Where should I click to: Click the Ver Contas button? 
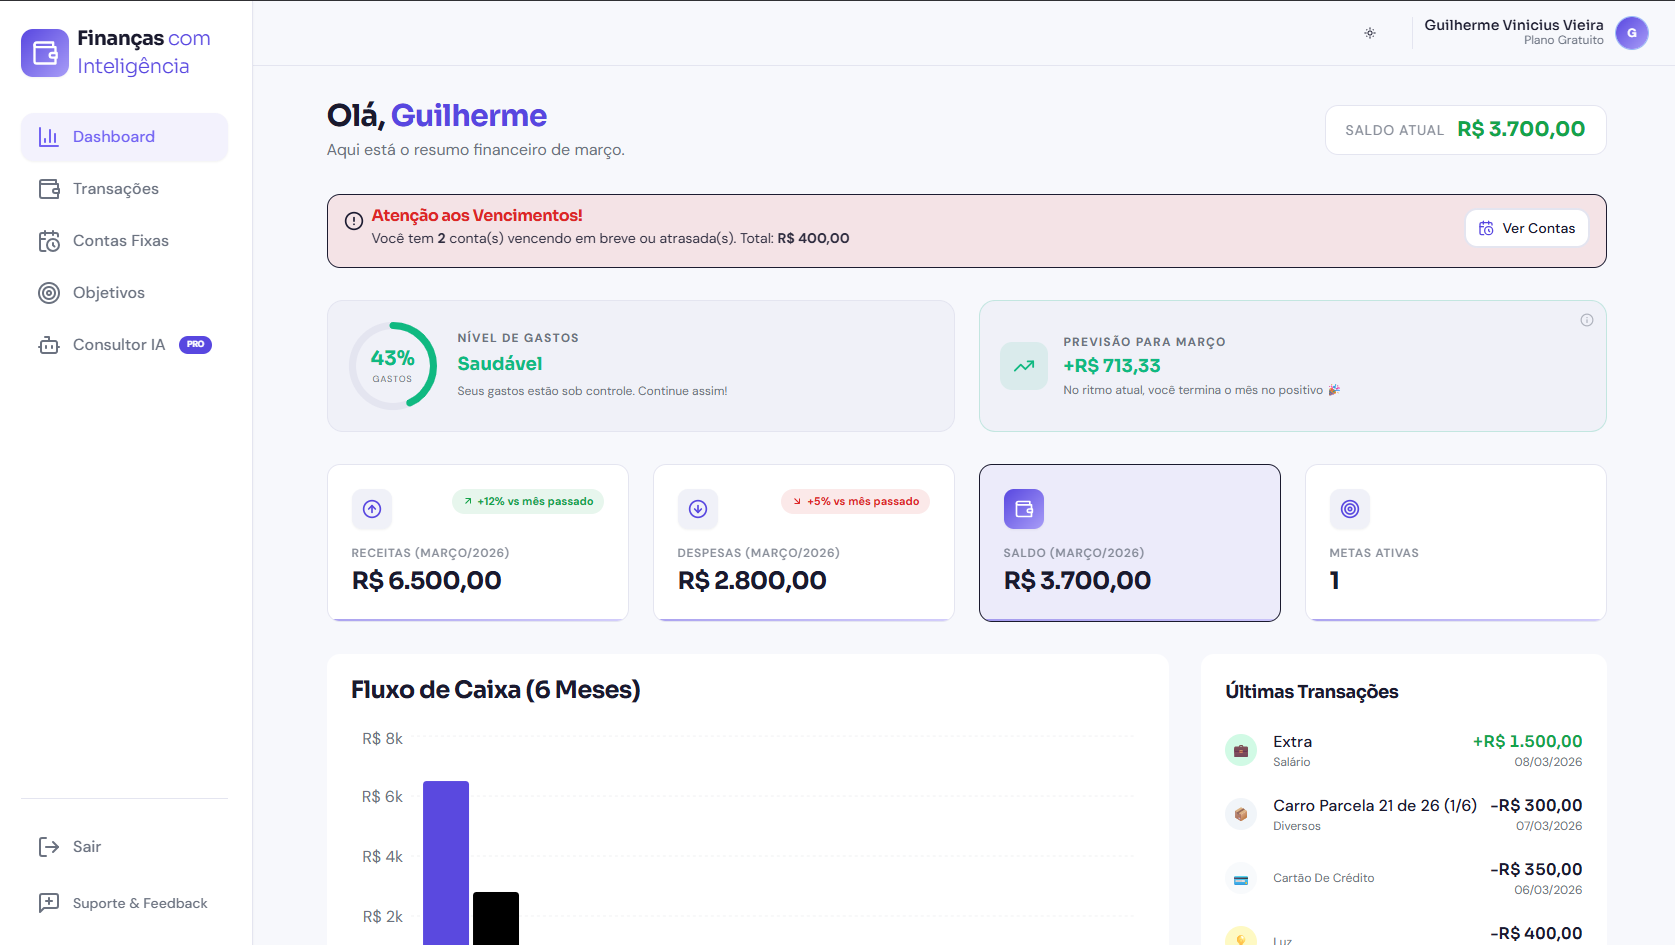click(1526, 228)
